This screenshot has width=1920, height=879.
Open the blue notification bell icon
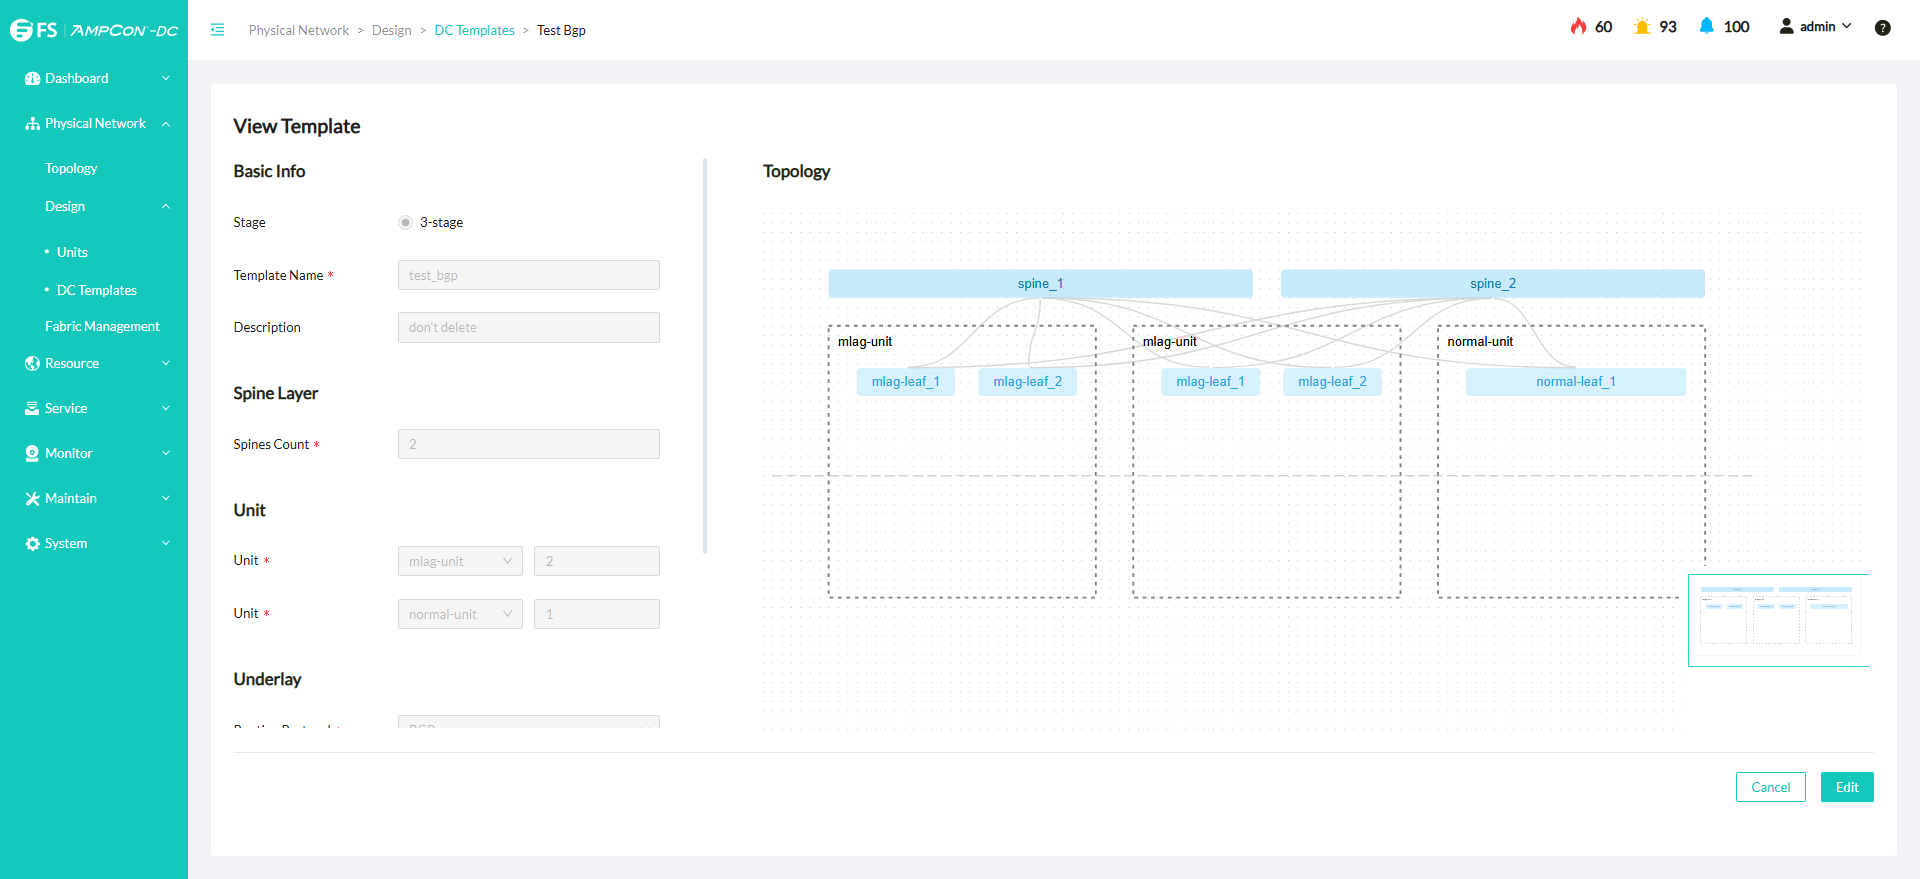pyautogui.click(x=1706, y=27)
